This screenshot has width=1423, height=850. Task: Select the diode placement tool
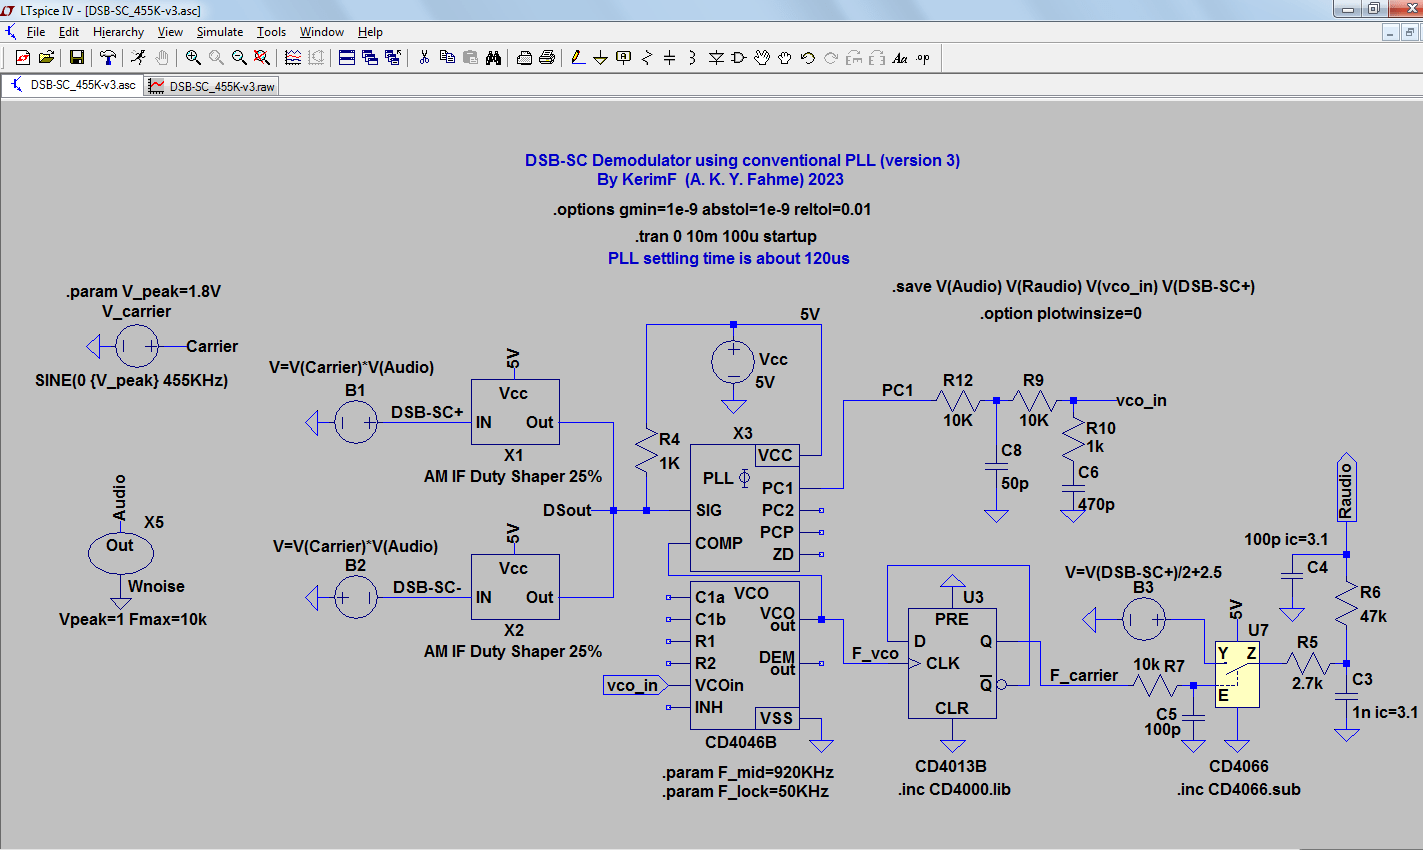pos(716,57)
